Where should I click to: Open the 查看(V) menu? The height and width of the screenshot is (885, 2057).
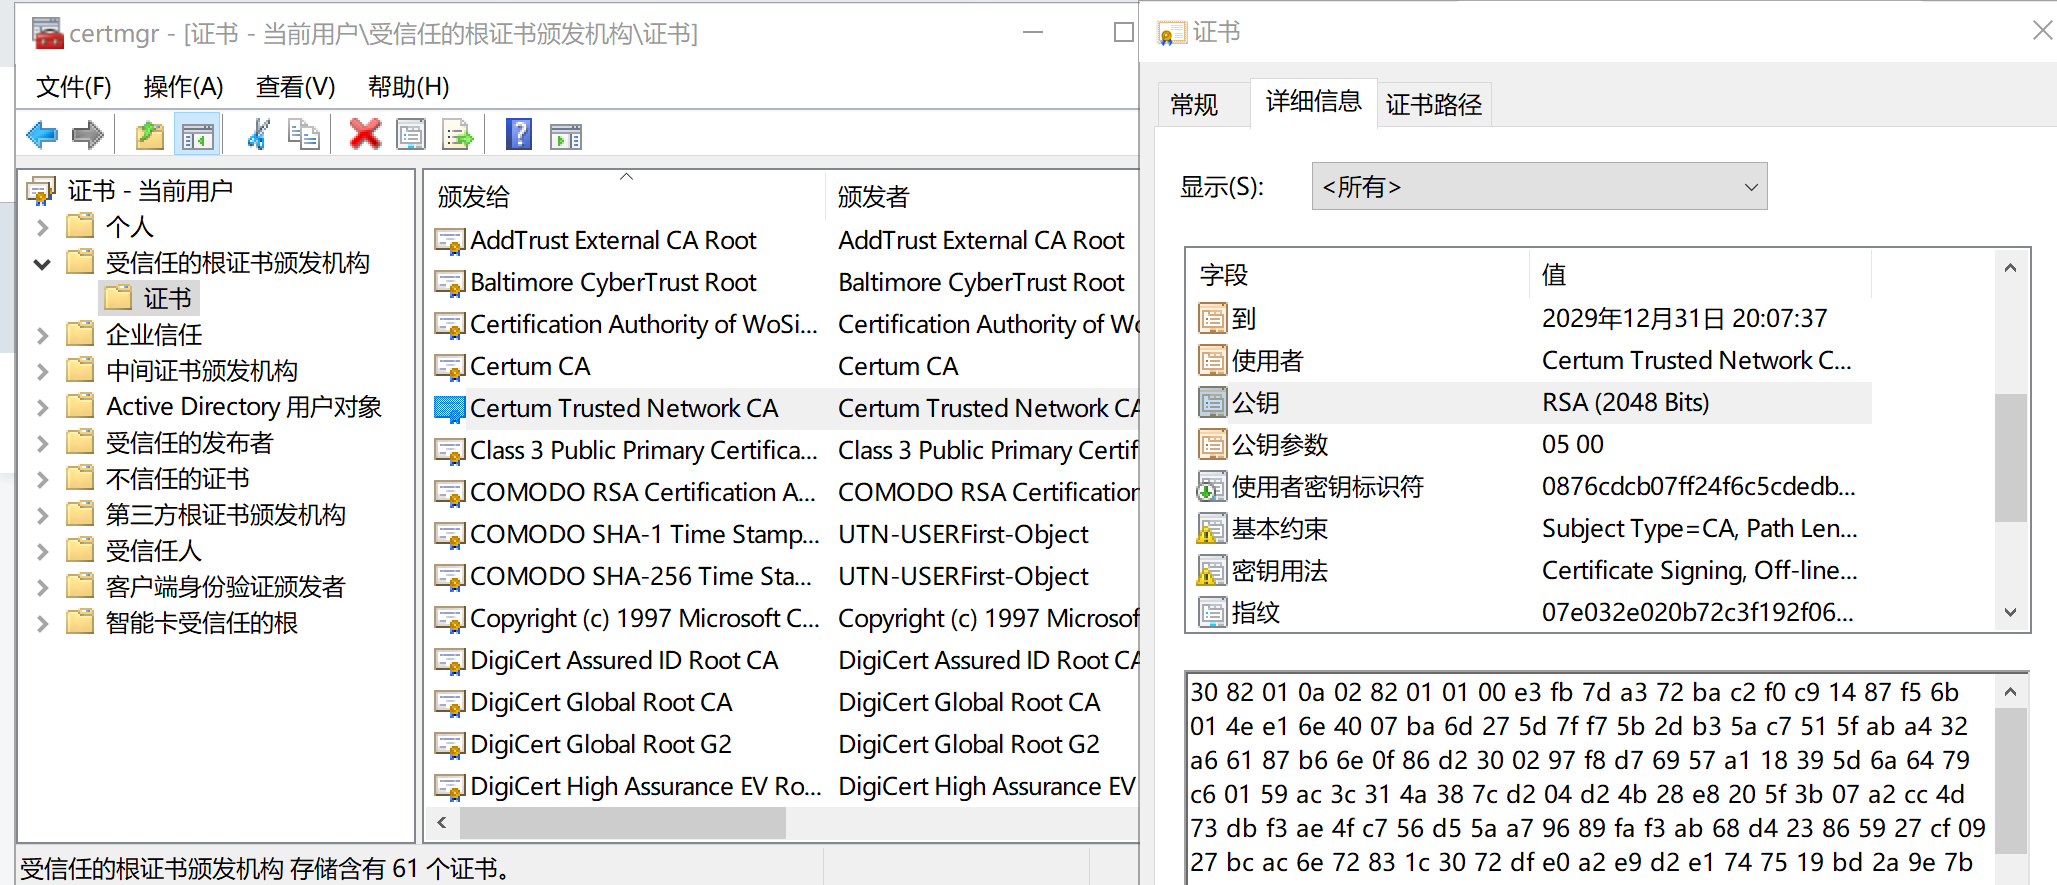point(295,87)
